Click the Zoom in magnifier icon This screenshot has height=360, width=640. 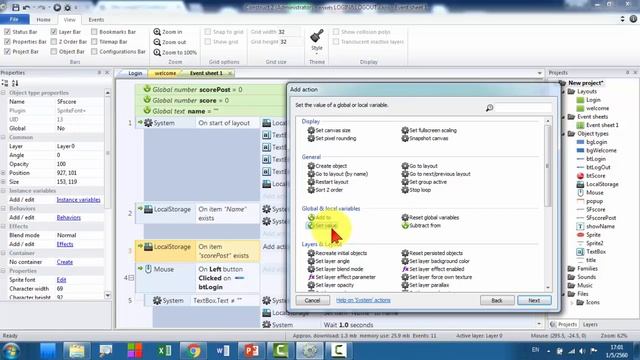pyautogui.click(x=157, y=32)
